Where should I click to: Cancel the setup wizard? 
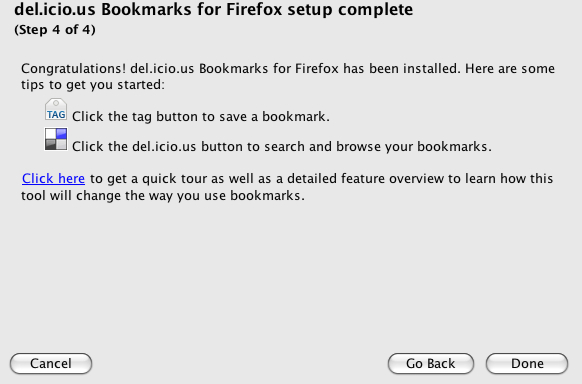point(51,363)
